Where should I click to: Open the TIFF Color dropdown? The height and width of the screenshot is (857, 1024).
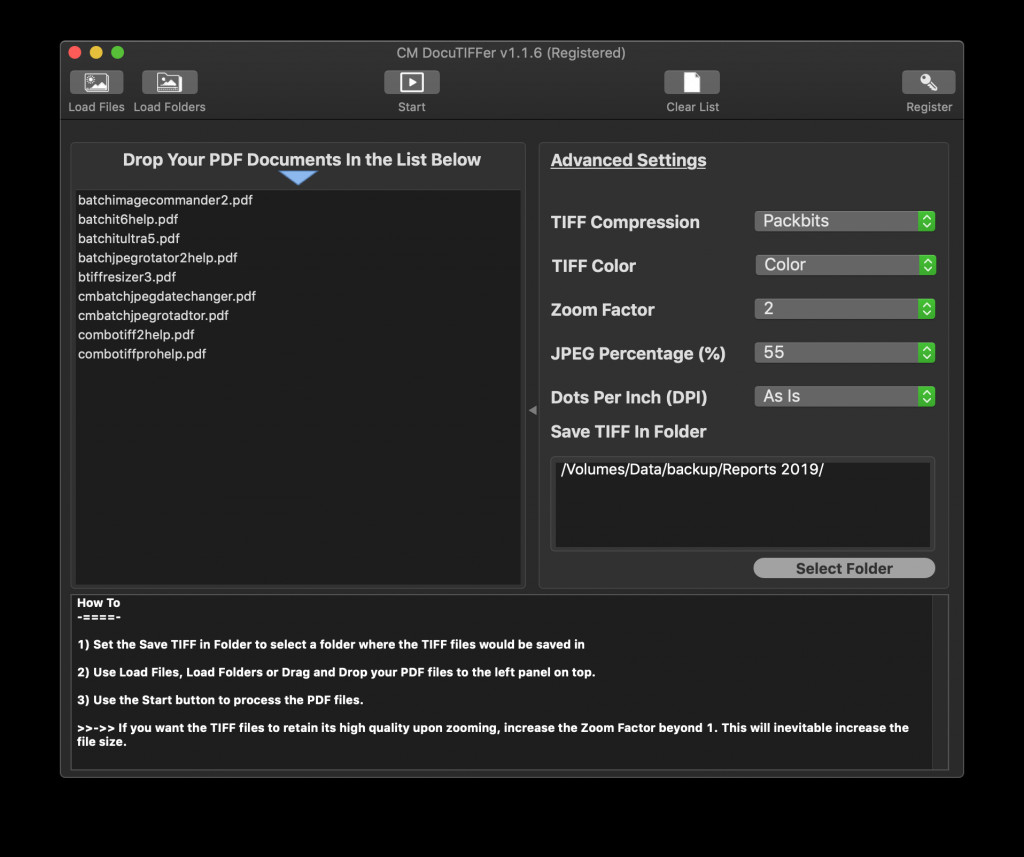point(845,265)
